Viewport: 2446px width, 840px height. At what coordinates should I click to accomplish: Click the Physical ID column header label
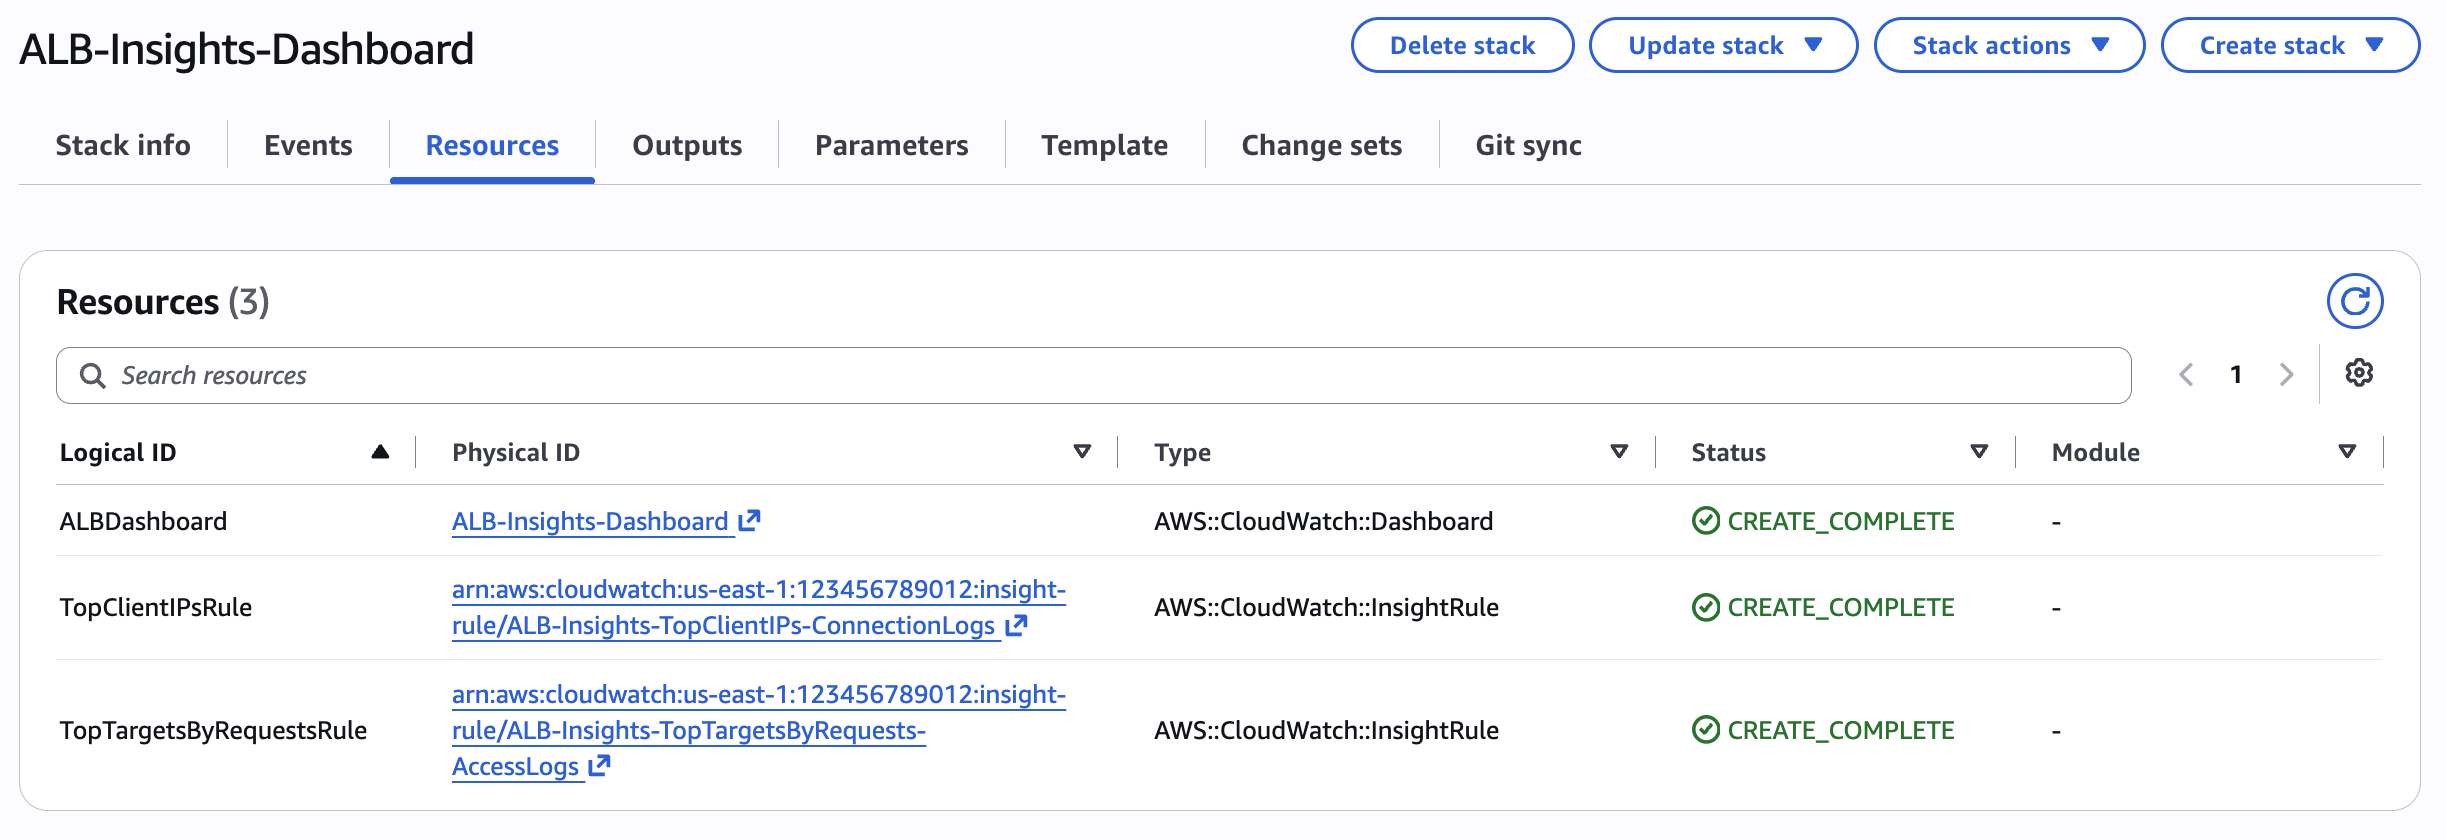pyautogui.click(x=516, y=452)
